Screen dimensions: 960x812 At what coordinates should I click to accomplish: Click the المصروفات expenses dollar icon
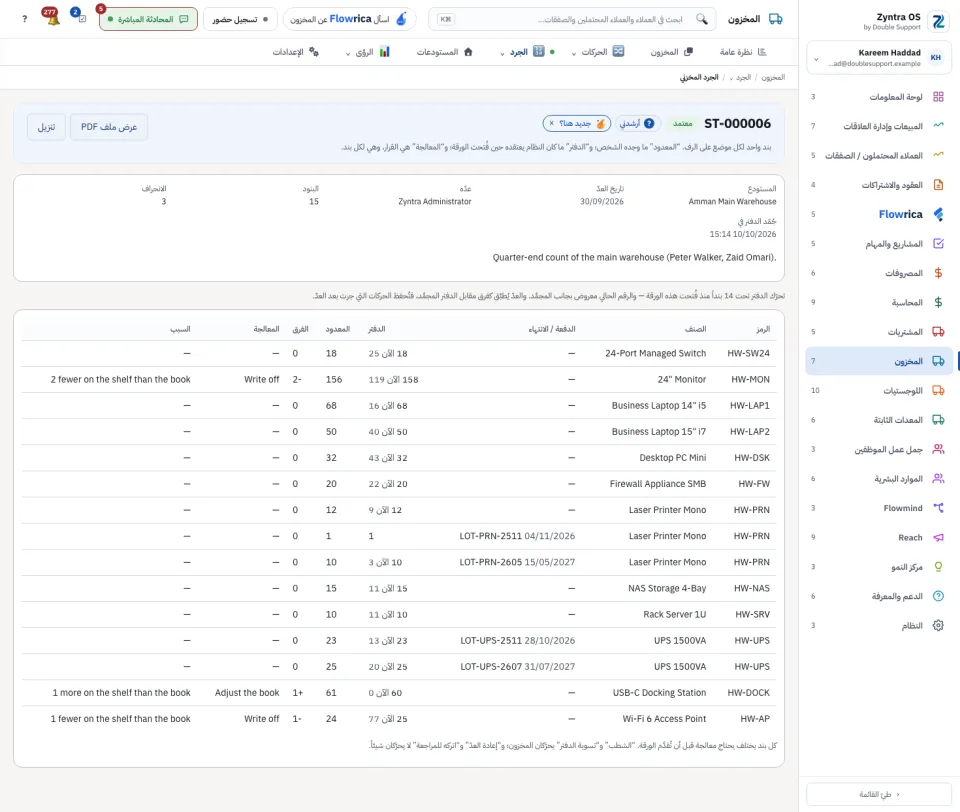click(938, 273)
